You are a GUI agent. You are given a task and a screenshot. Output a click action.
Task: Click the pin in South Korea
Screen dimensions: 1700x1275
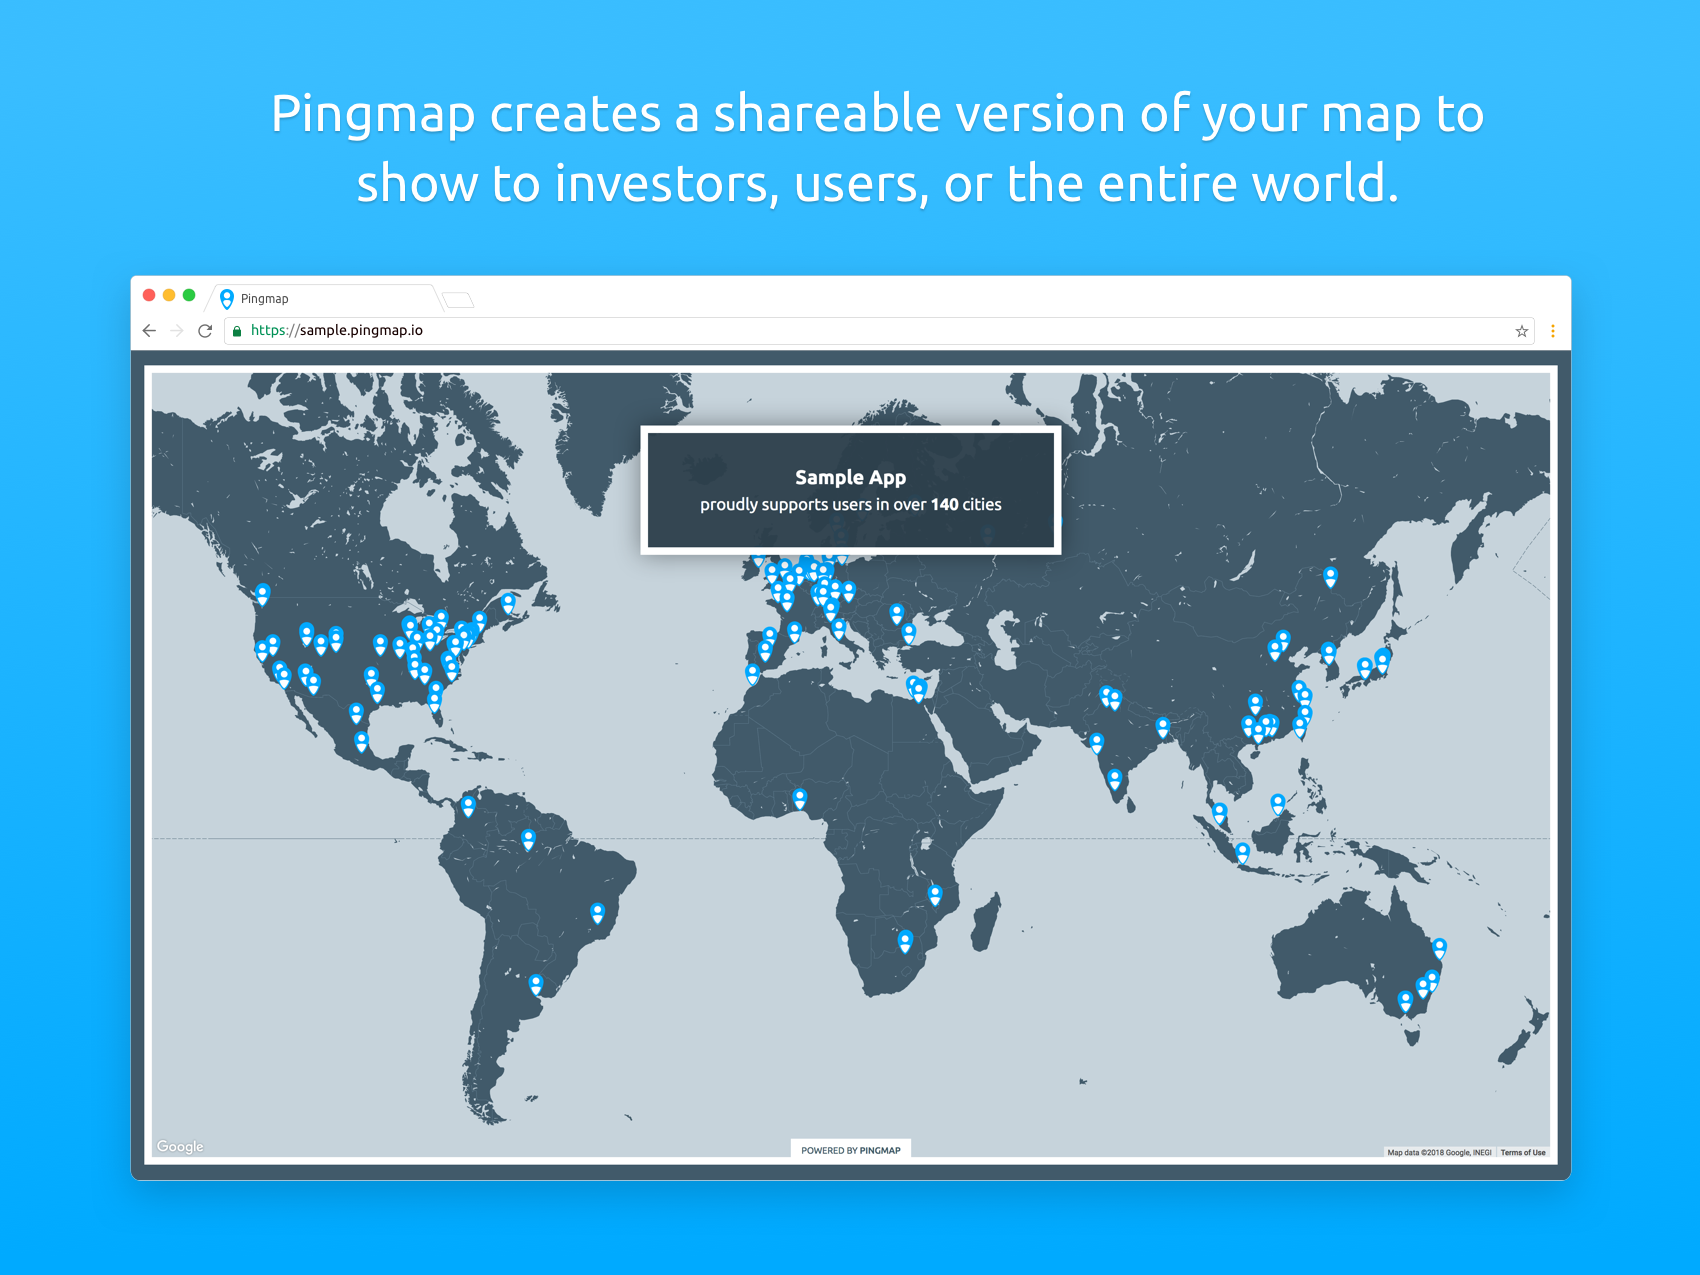1328,652
